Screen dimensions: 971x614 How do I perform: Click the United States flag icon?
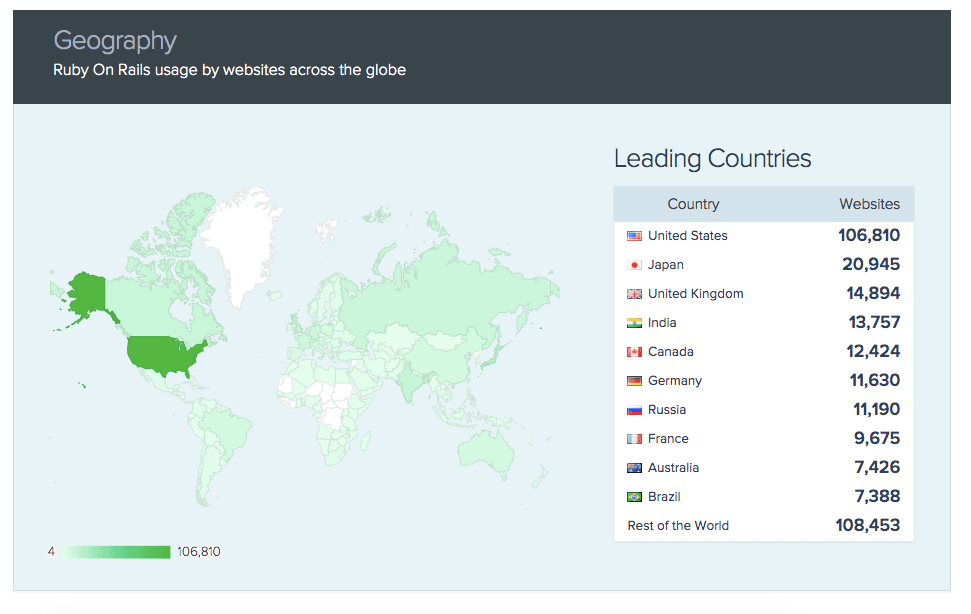(634, 236)
